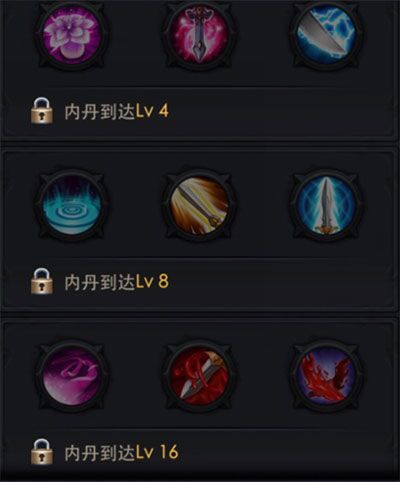Click the padlock beside 内丹到达Lv 8

pyautogui.click(x=42, y=282)
